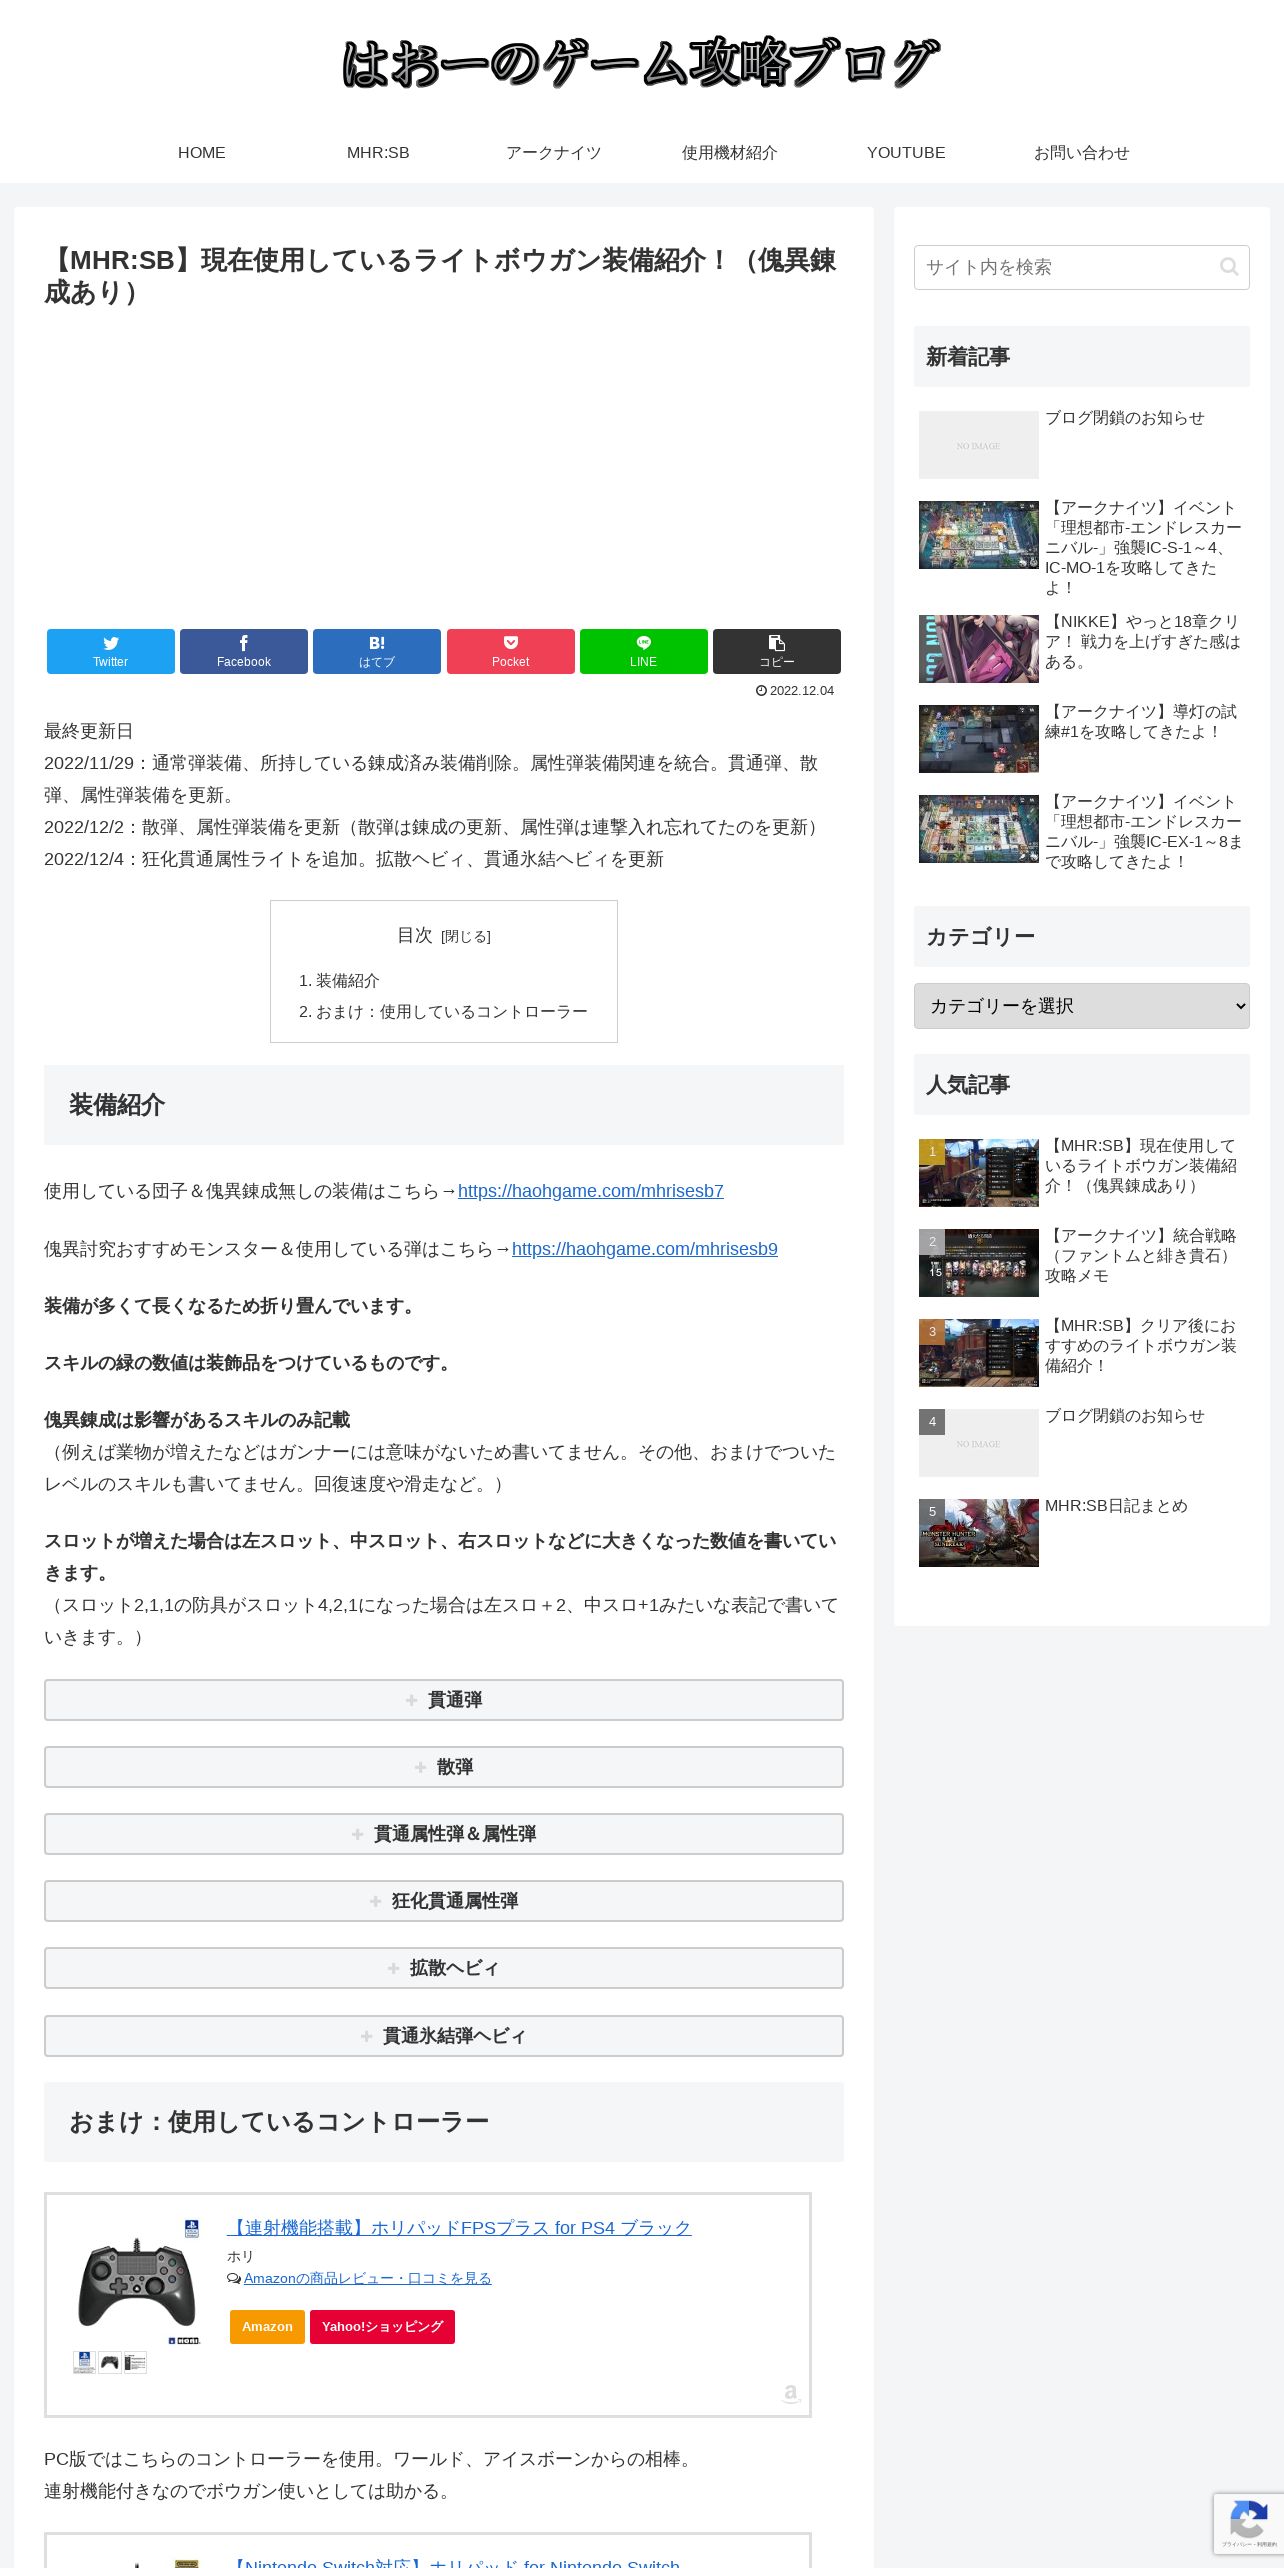The width and height of the screenshot is (1284, 2568).
Task: Follow the haohgame.com/mhrisesb7 link
Action: click(591, 1191)
